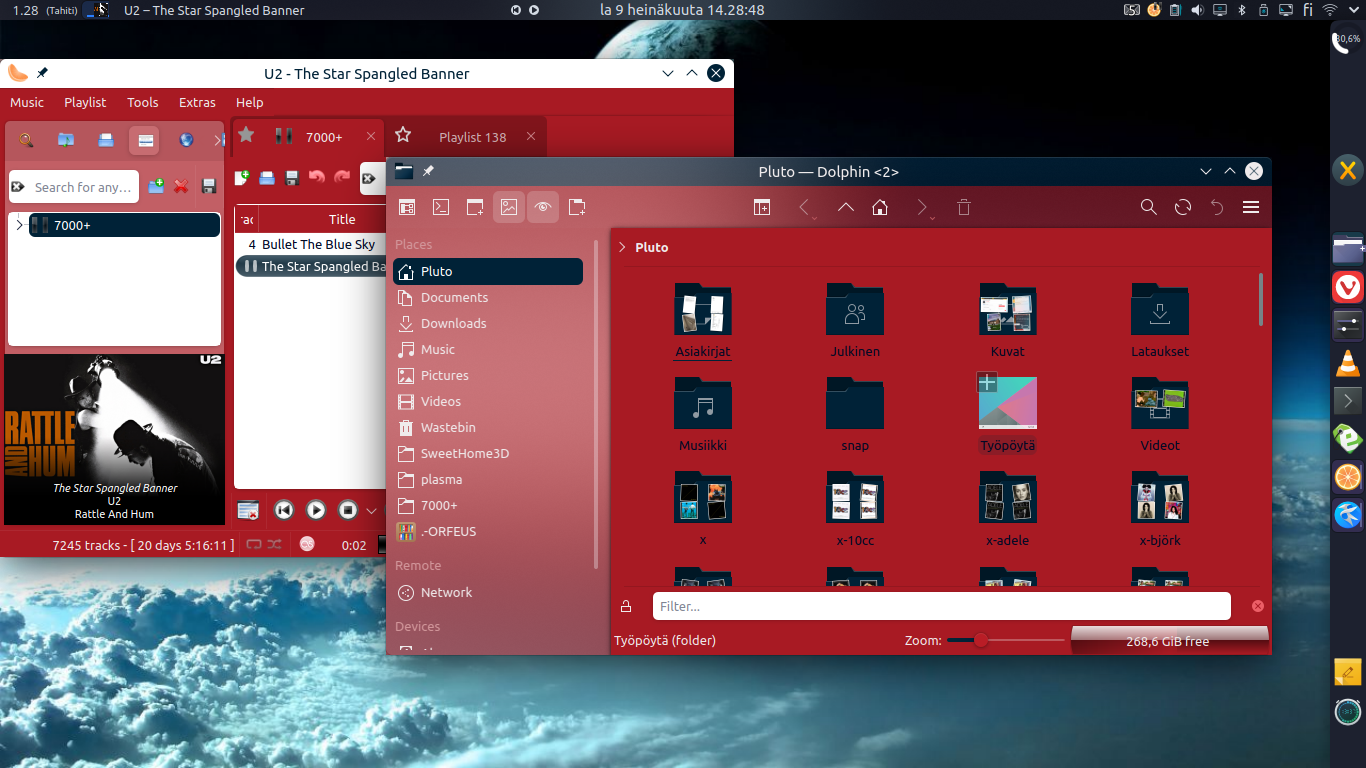Toggle Last.fm scrobbling button
This screenshot has width=1366, height=768.
tap(307, 544)
